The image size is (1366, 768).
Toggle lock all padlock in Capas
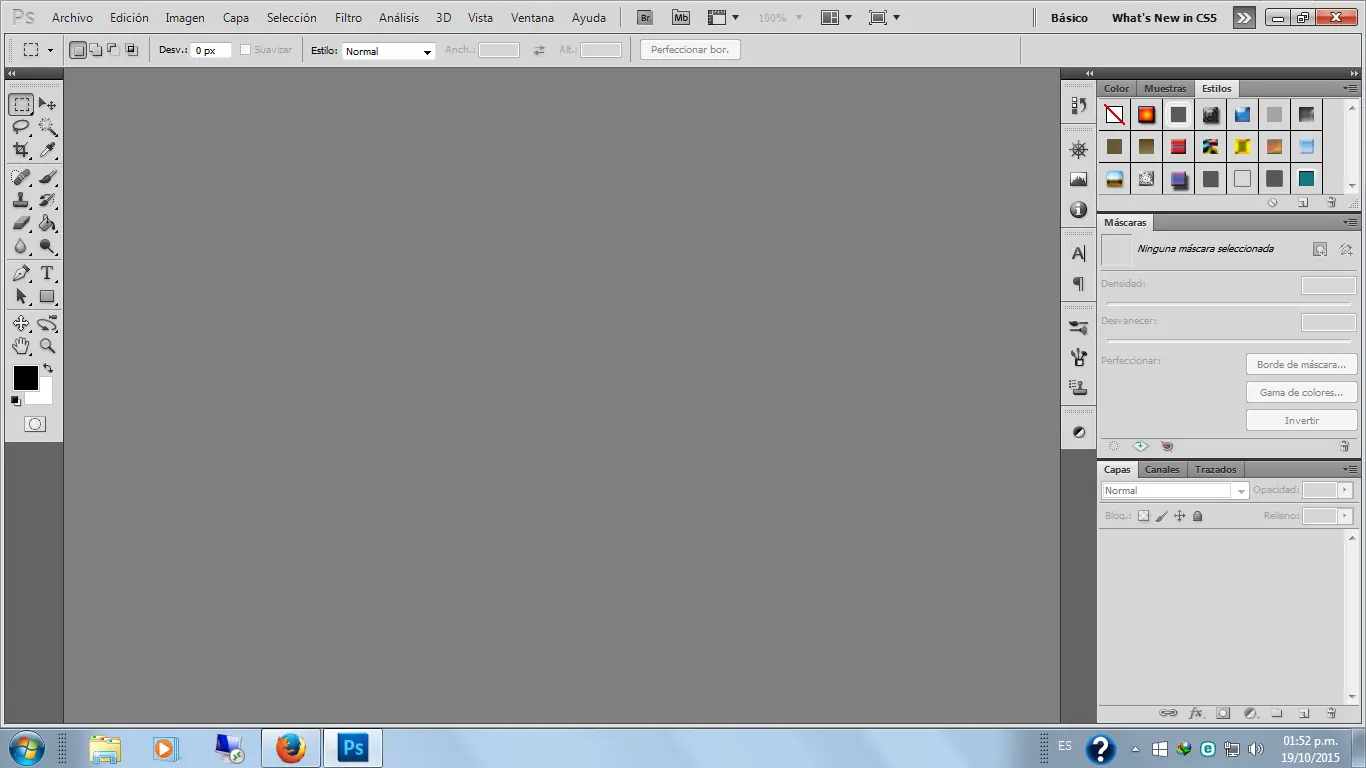tap(1198, 516)
